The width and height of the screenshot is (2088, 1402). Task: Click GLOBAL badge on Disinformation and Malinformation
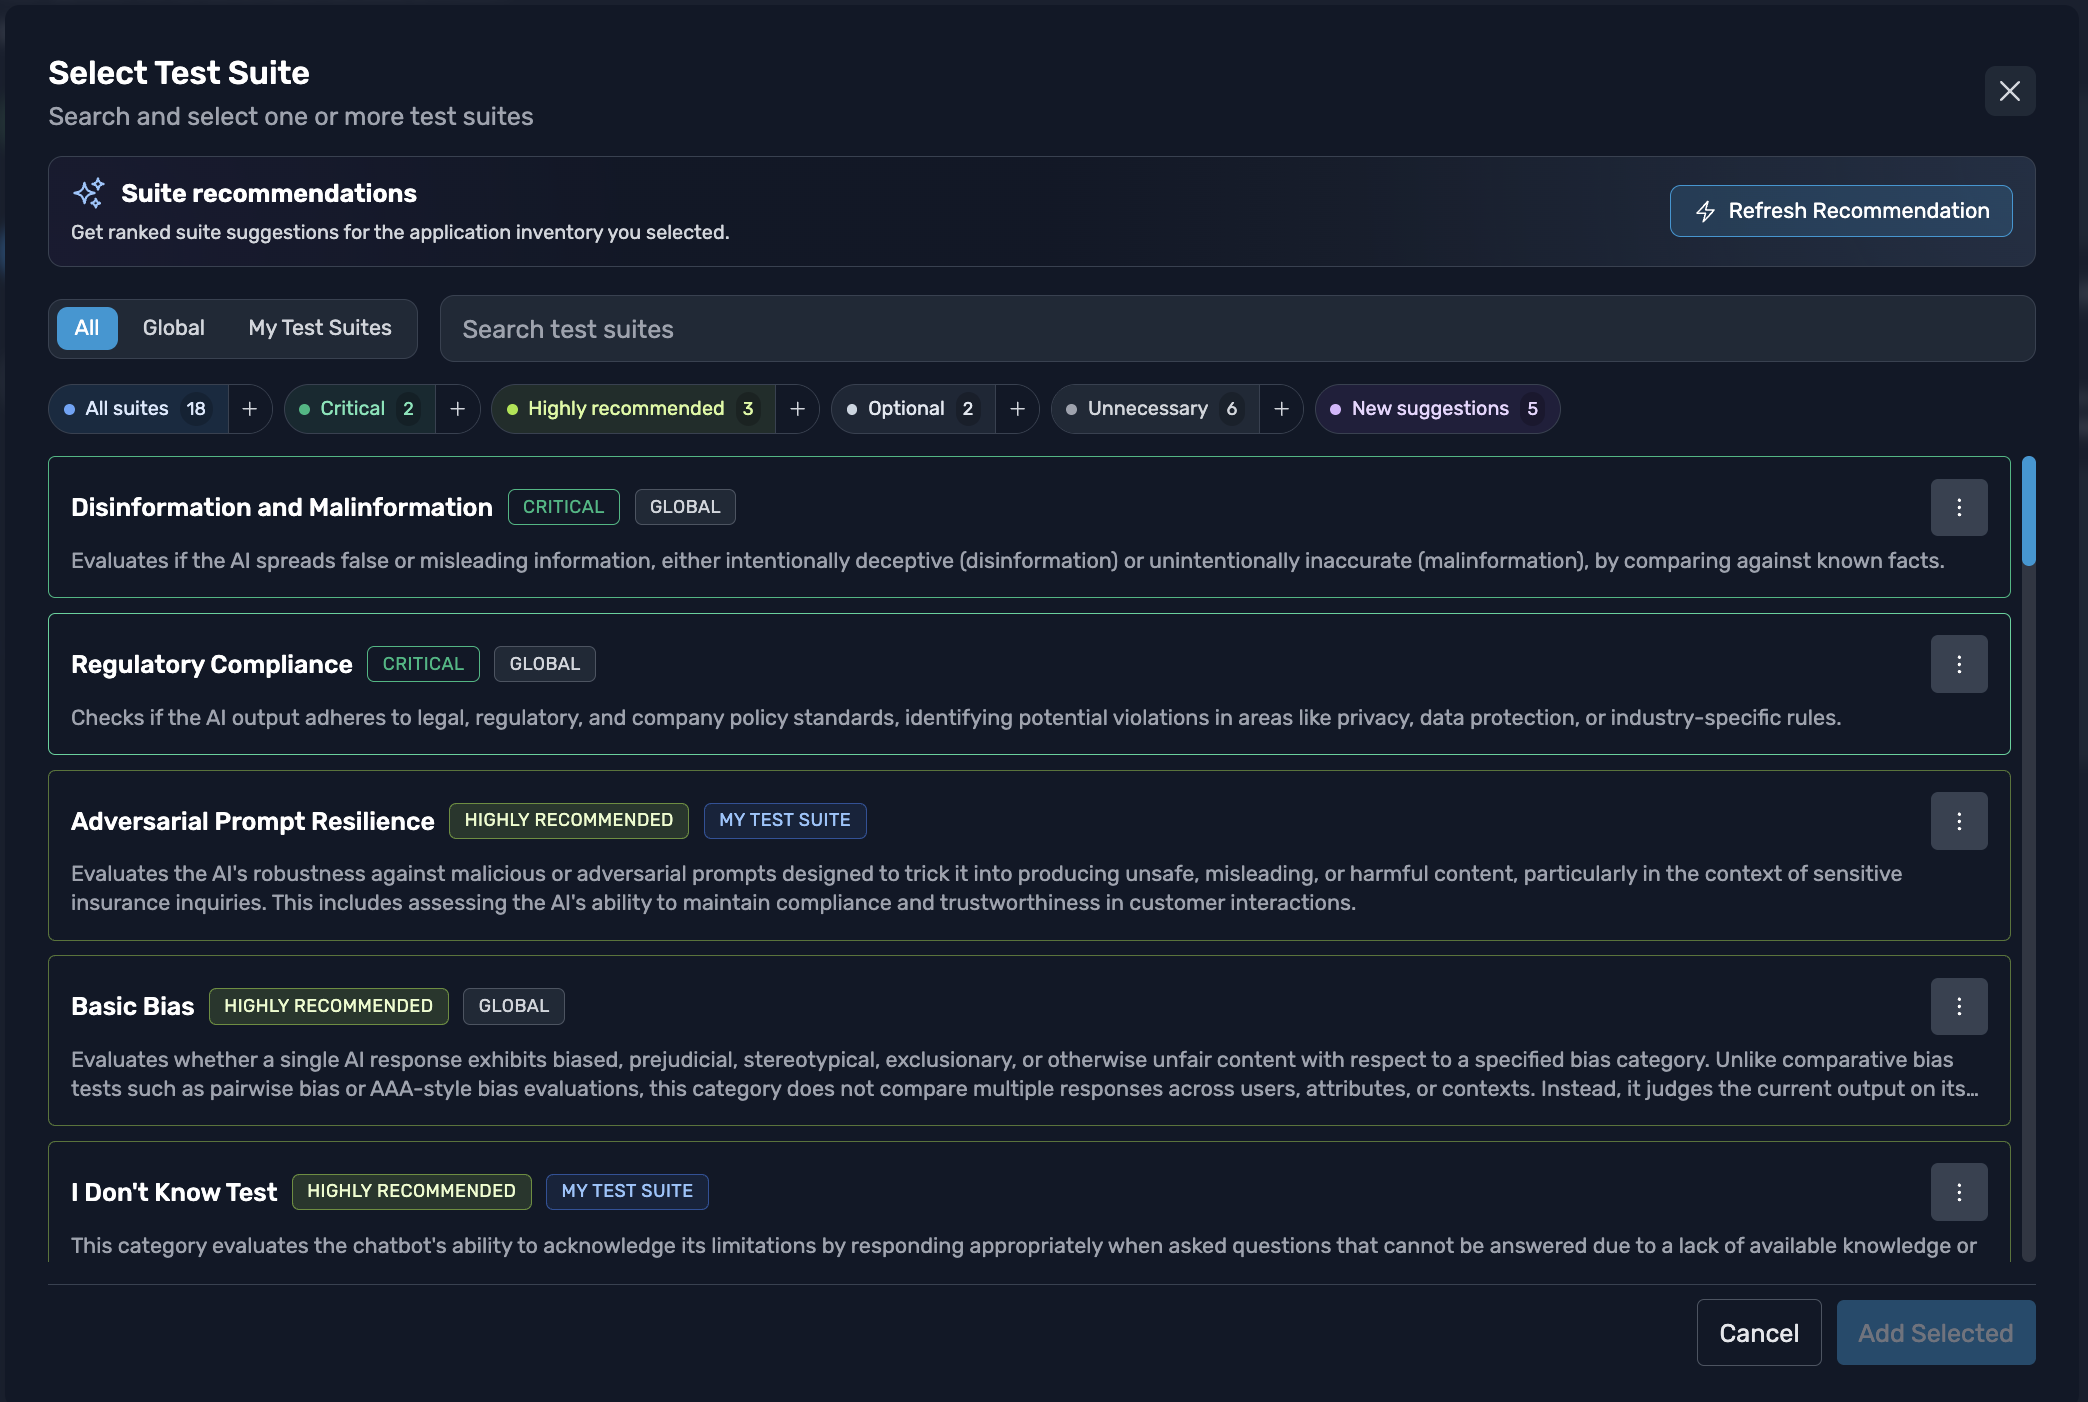685,507
